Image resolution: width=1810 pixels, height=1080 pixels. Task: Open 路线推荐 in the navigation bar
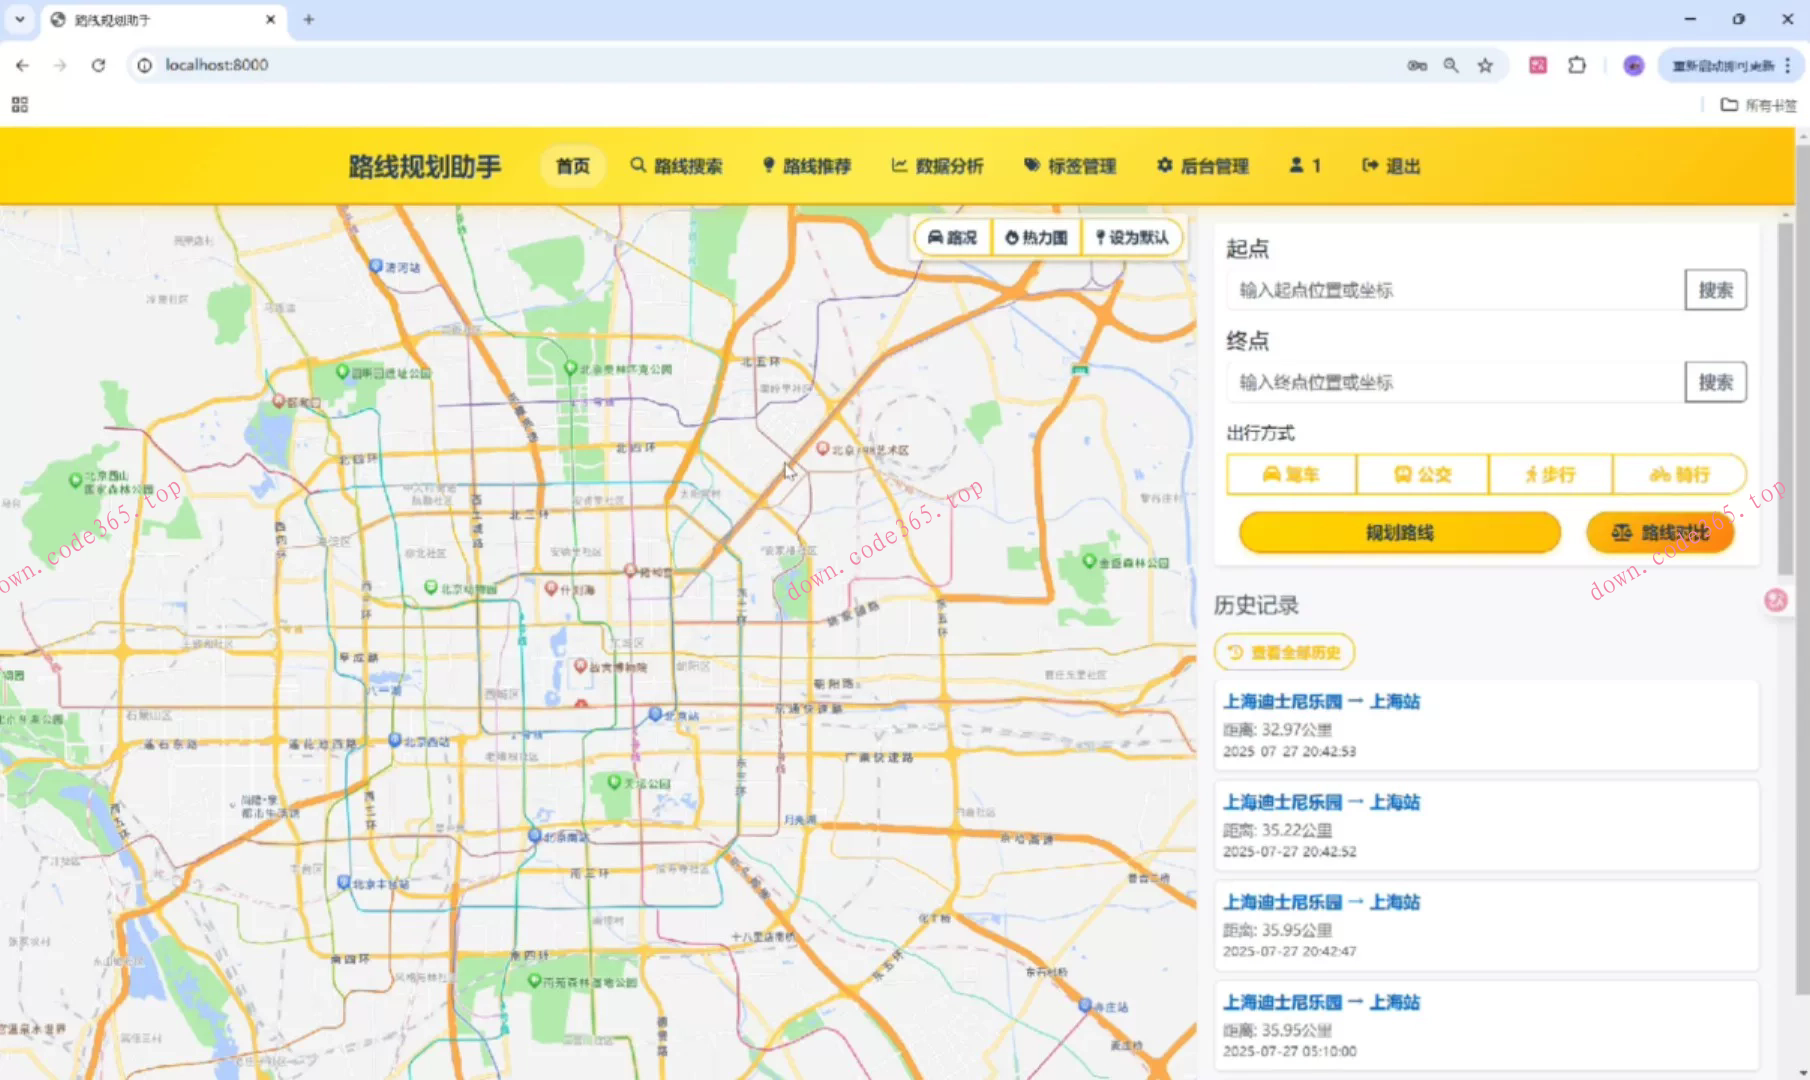click(806, 166)
